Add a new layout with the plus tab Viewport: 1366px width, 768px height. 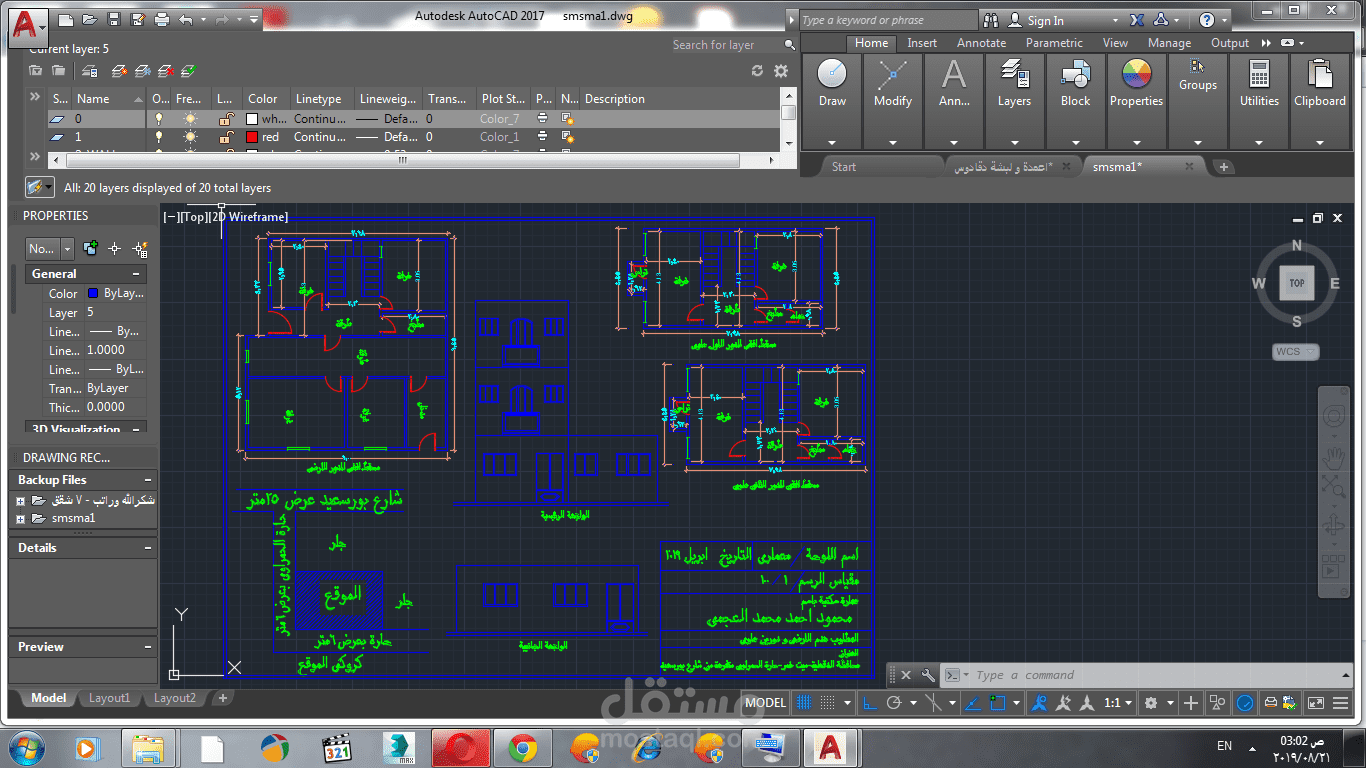click(223, 698)
